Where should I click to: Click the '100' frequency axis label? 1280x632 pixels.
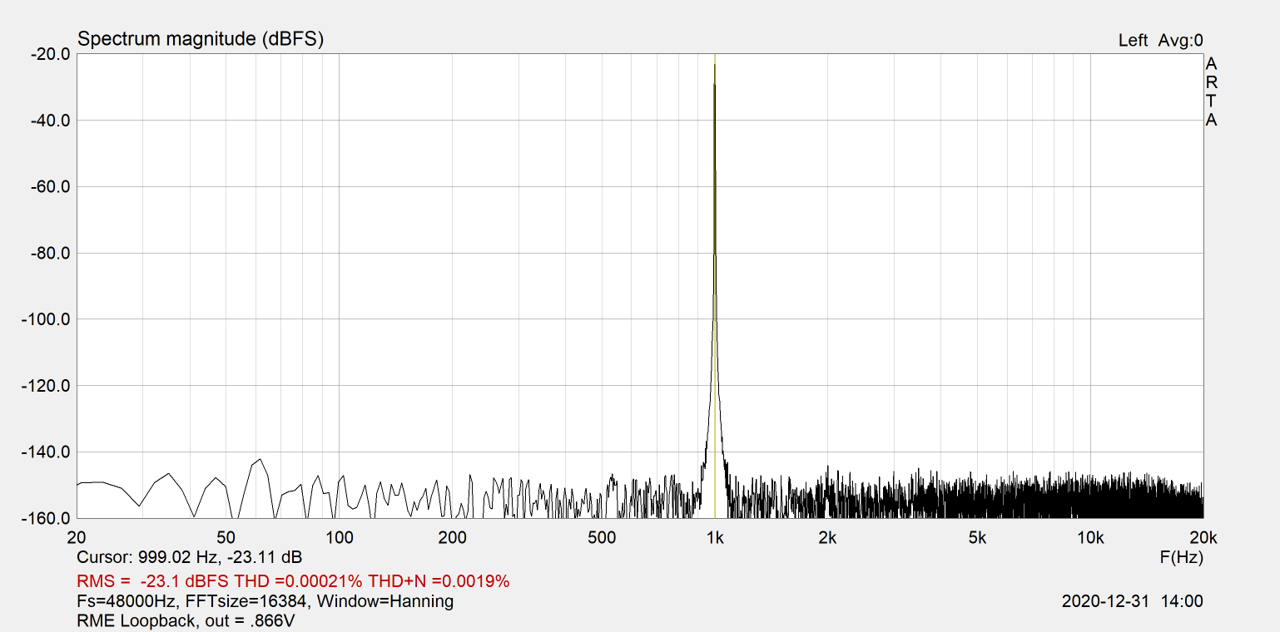click(x=339, y=537)
